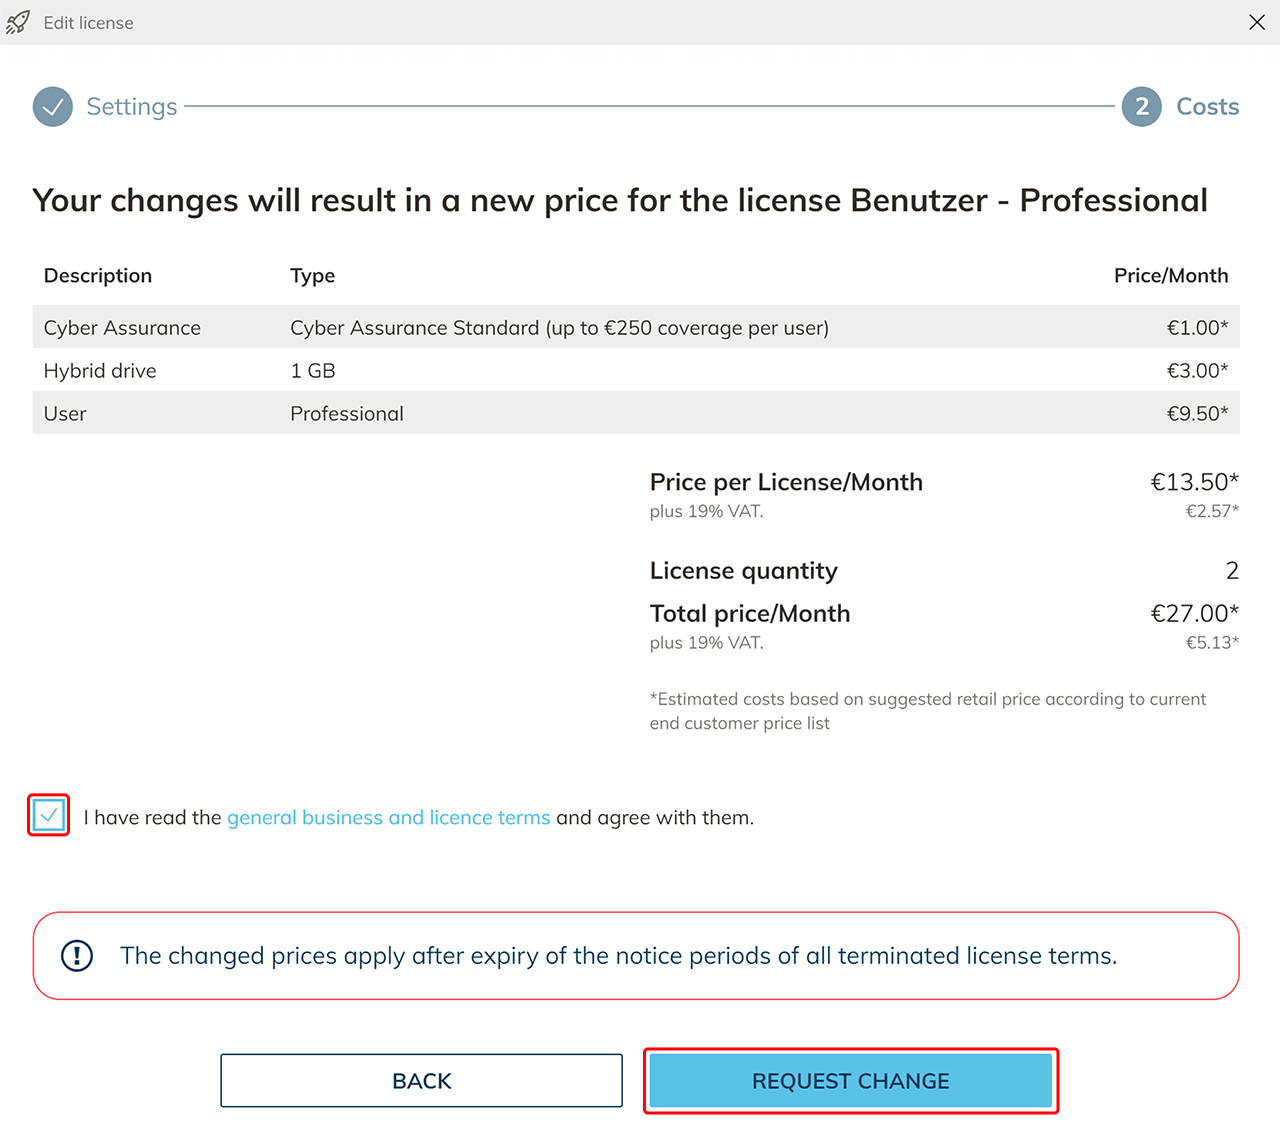Click the Edit license title text
The image size is (1280, 1145).
[88, 23]
